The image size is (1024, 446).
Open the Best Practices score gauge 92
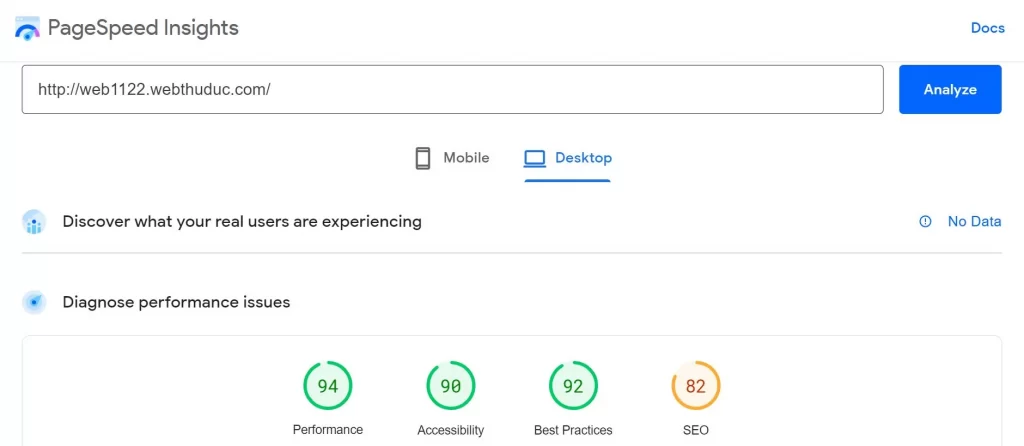point(573,386)
